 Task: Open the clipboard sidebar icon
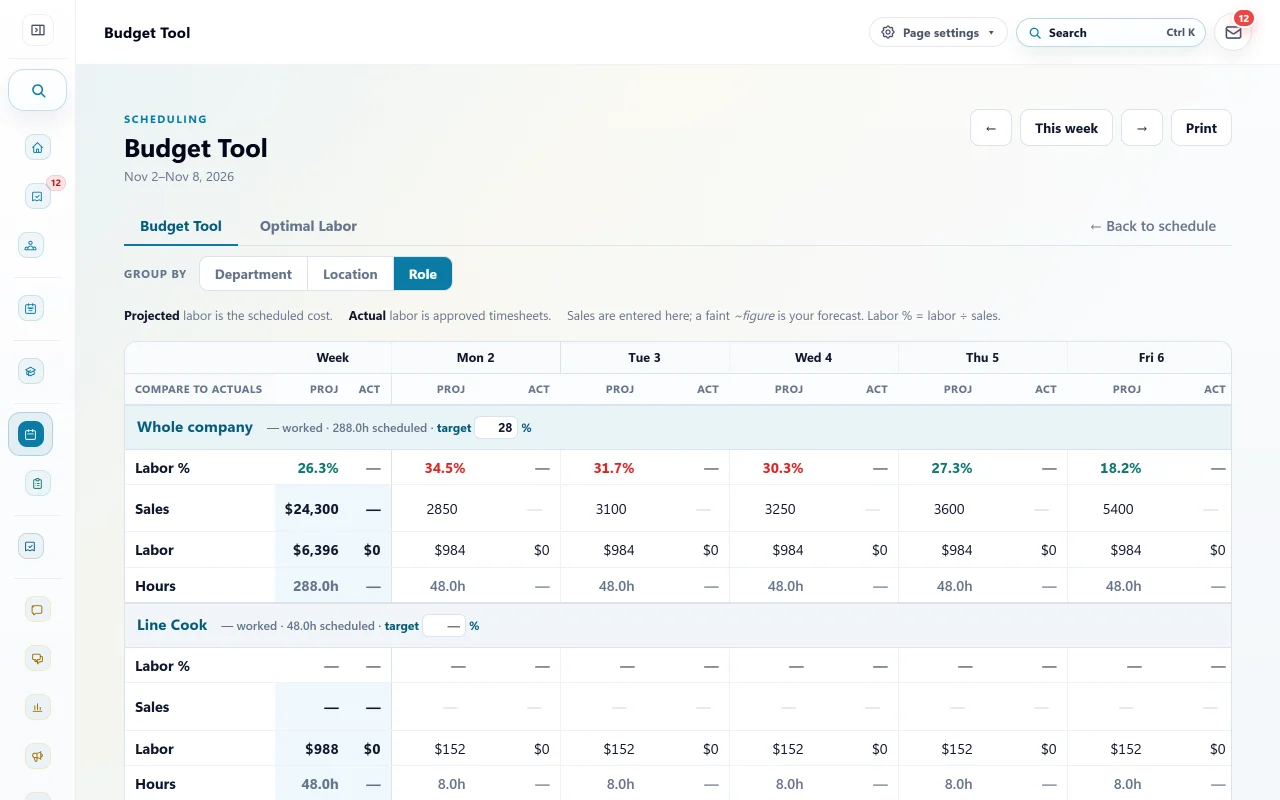pyautogui.click(x=37, y=484)
